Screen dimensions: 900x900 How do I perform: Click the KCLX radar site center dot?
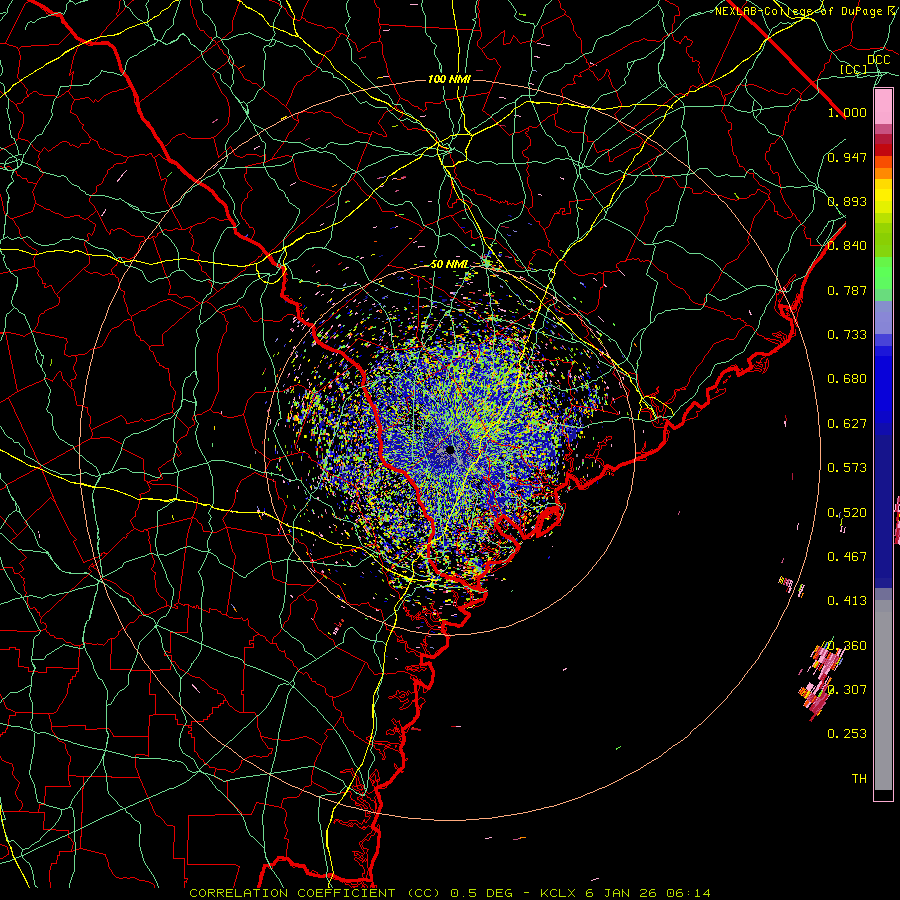(450, 449)
